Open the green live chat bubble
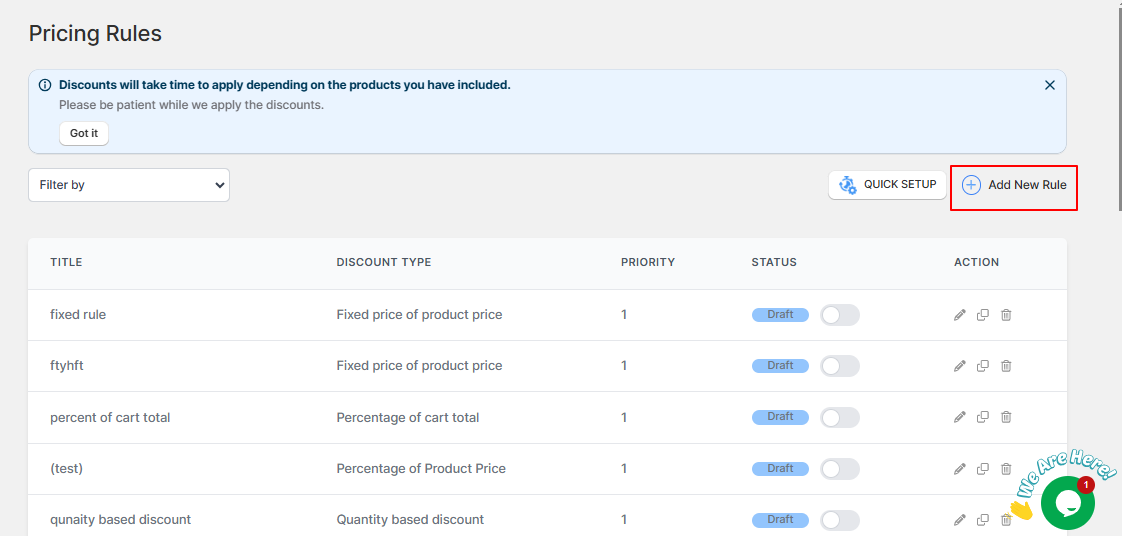The width and height of the screenshot is (1122, 536). point(1068,503)
